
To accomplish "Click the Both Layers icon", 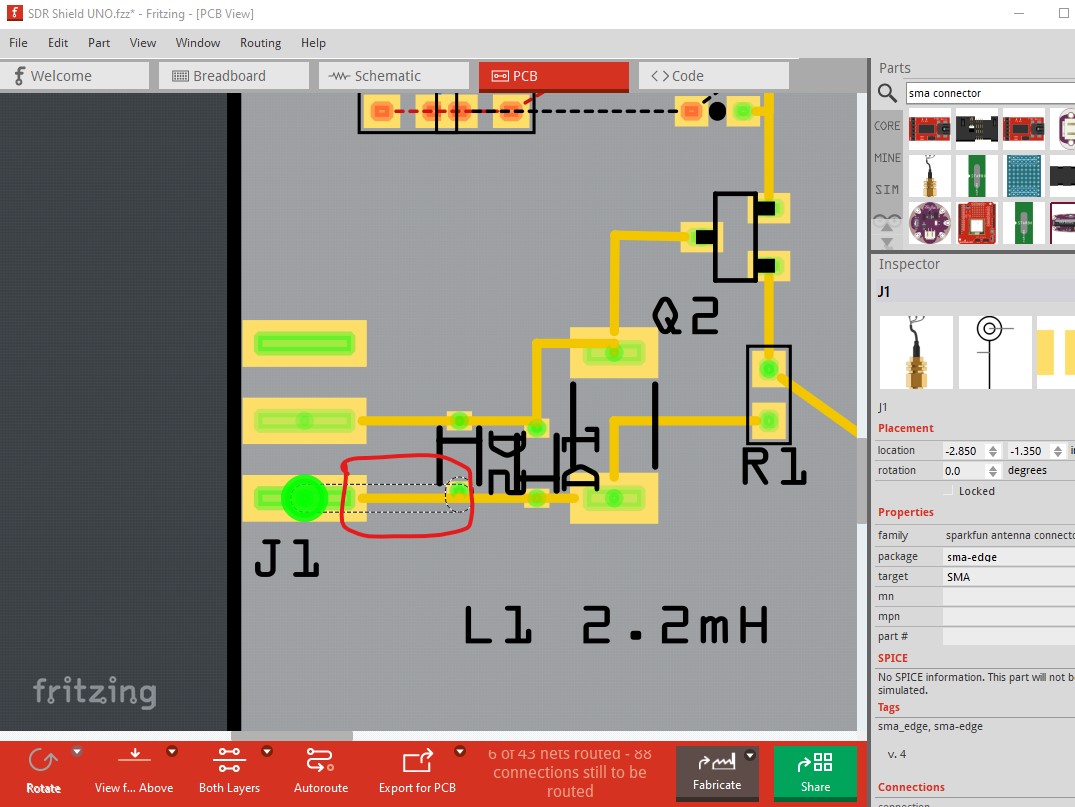I will point(229,760).
